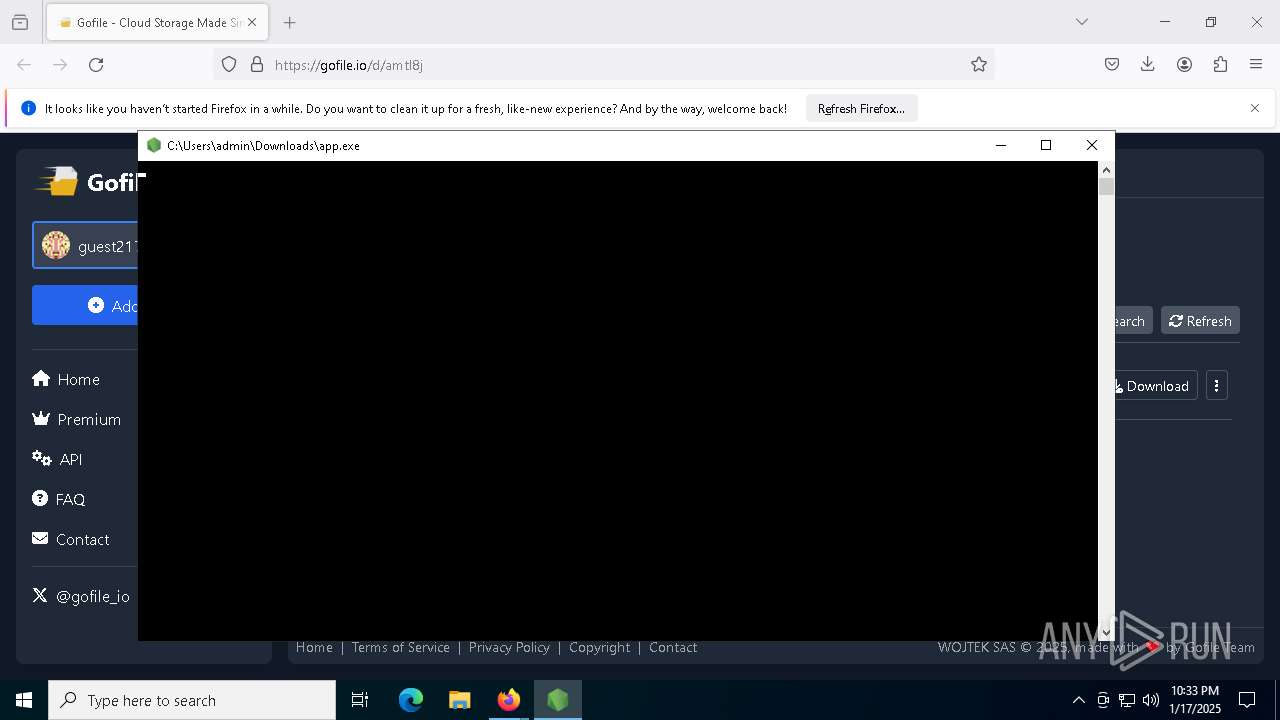Open the notification center icon
The width and height of the screenshot is (1280, 720).
1247,700
